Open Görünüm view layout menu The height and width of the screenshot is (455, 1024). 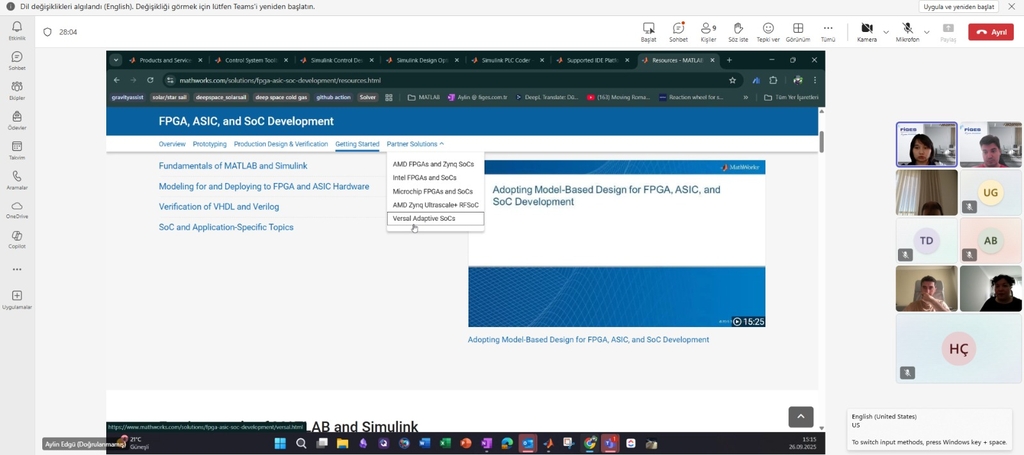pos(797,31)
